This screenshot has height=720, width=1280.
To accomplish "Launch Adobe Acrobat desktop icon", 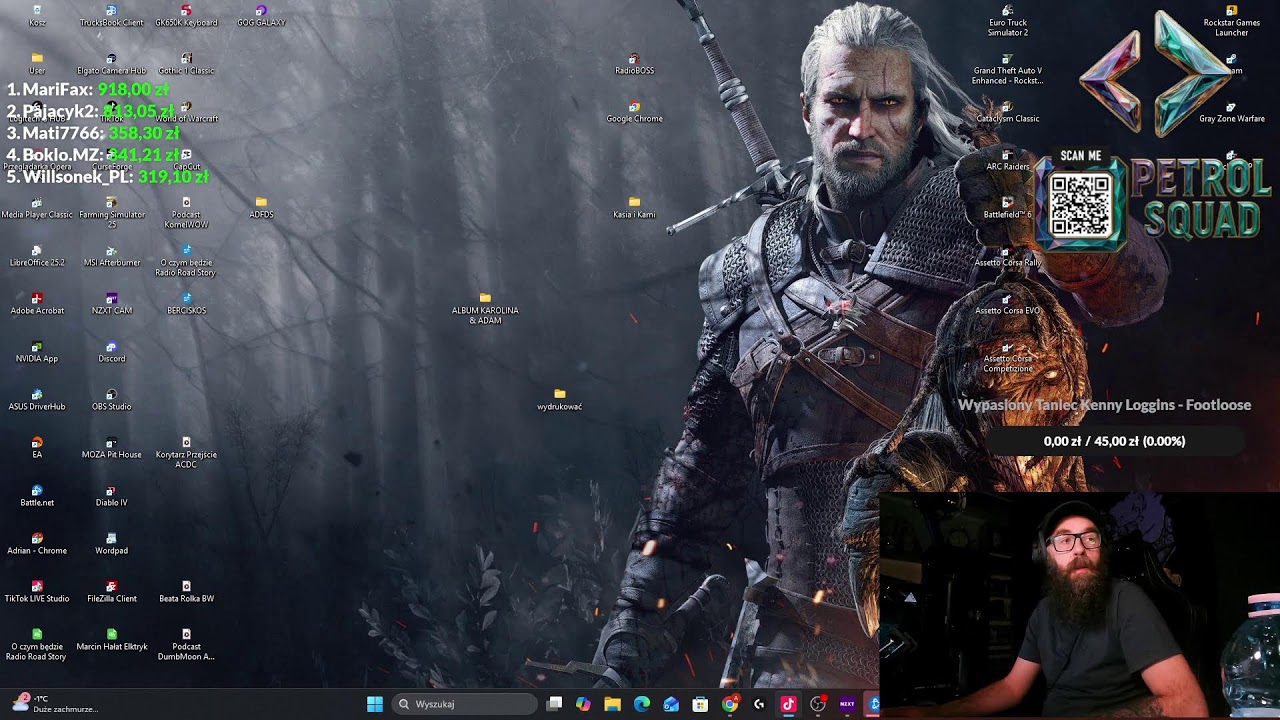I will [x=37, y=303].
